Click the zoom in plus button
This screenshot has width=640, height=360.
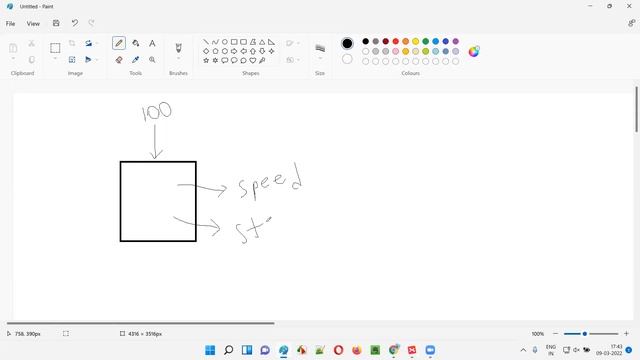point(626,333)
